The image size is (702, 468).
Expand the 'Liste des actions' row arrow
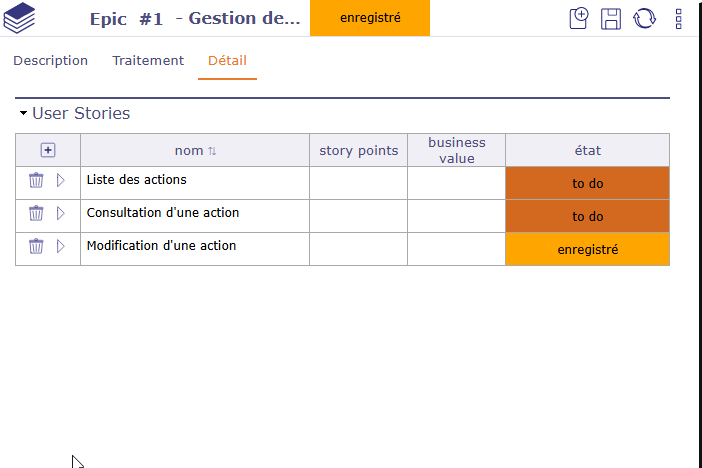(x=60, y=181)
